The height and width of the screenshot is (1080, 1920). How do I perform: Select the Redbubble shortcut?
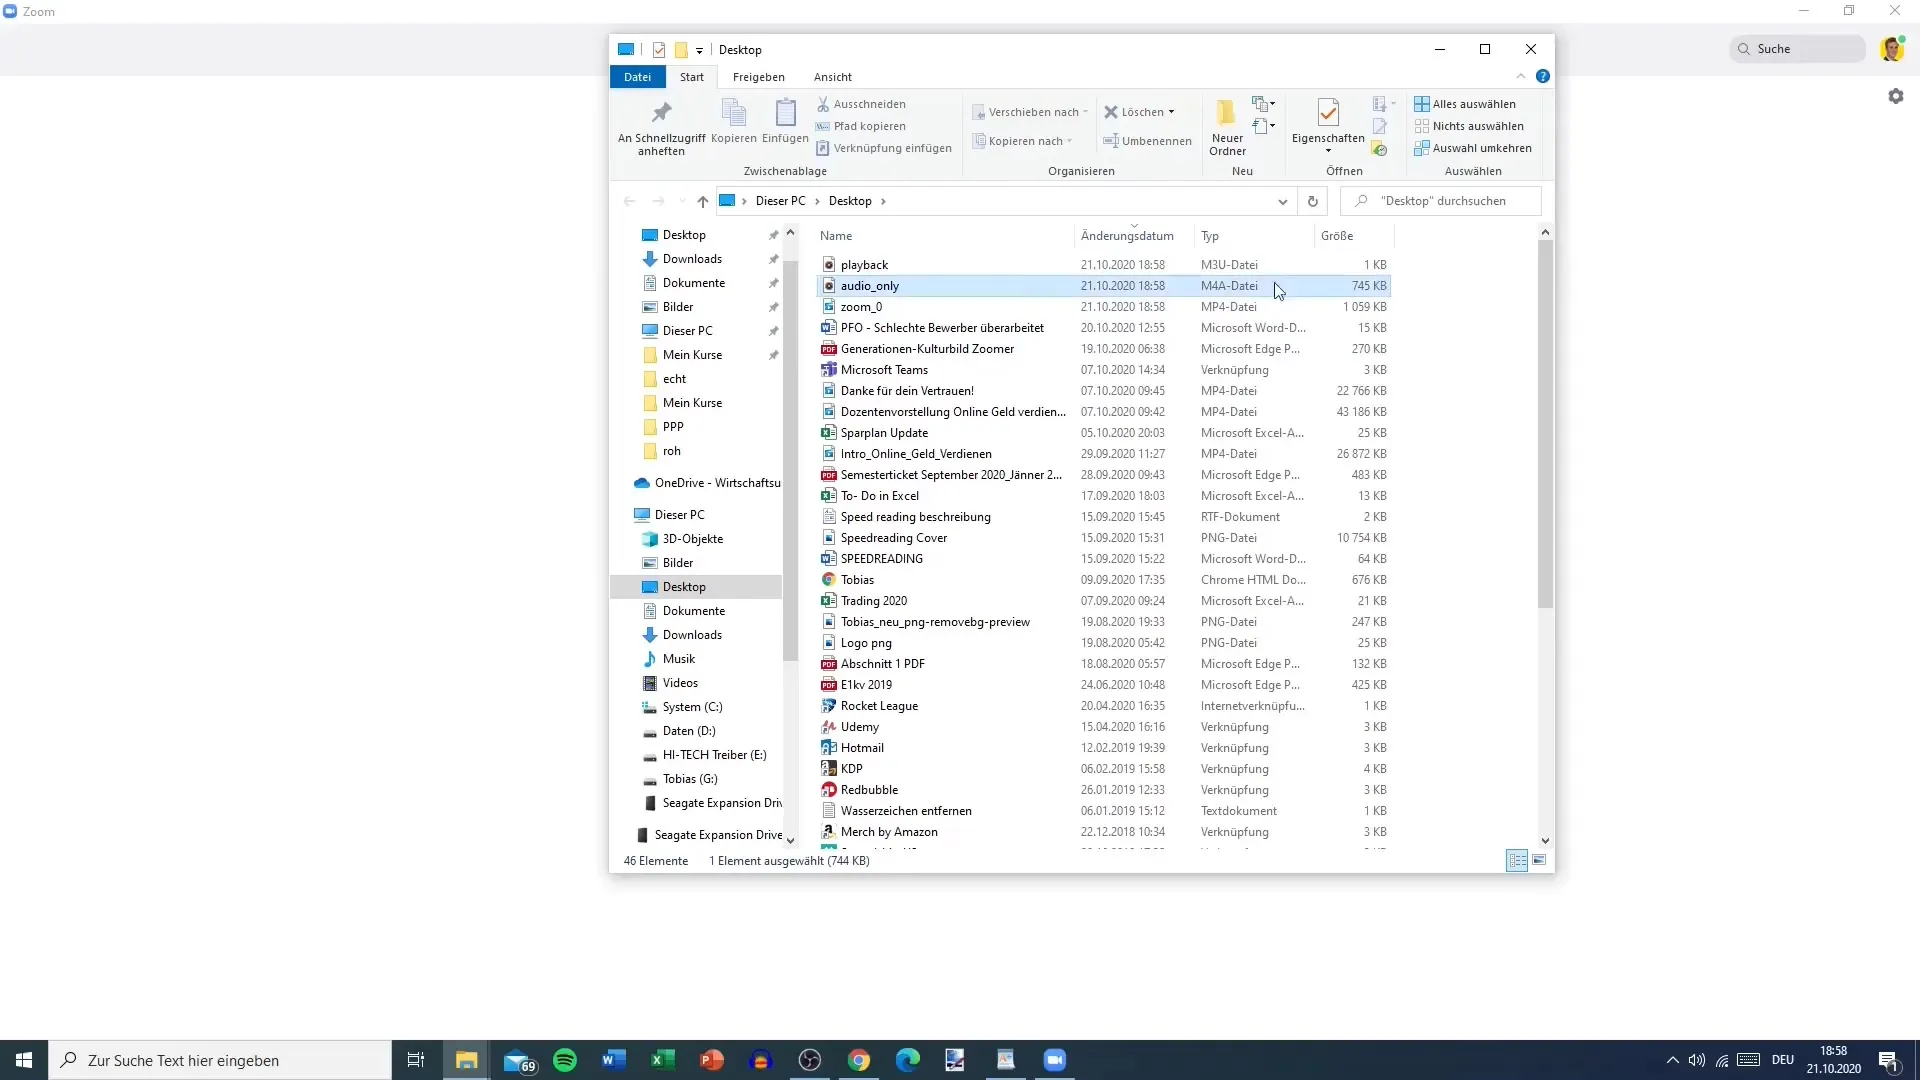1104,790
